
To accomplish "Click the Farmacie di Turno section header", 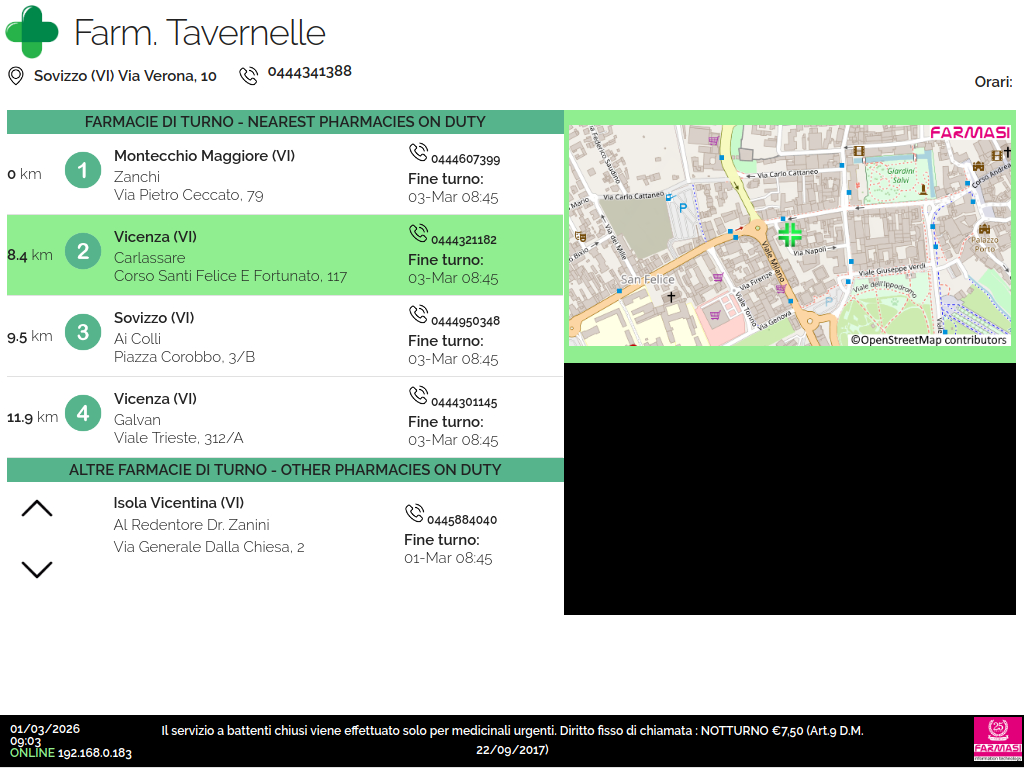I will coord(285,122).
